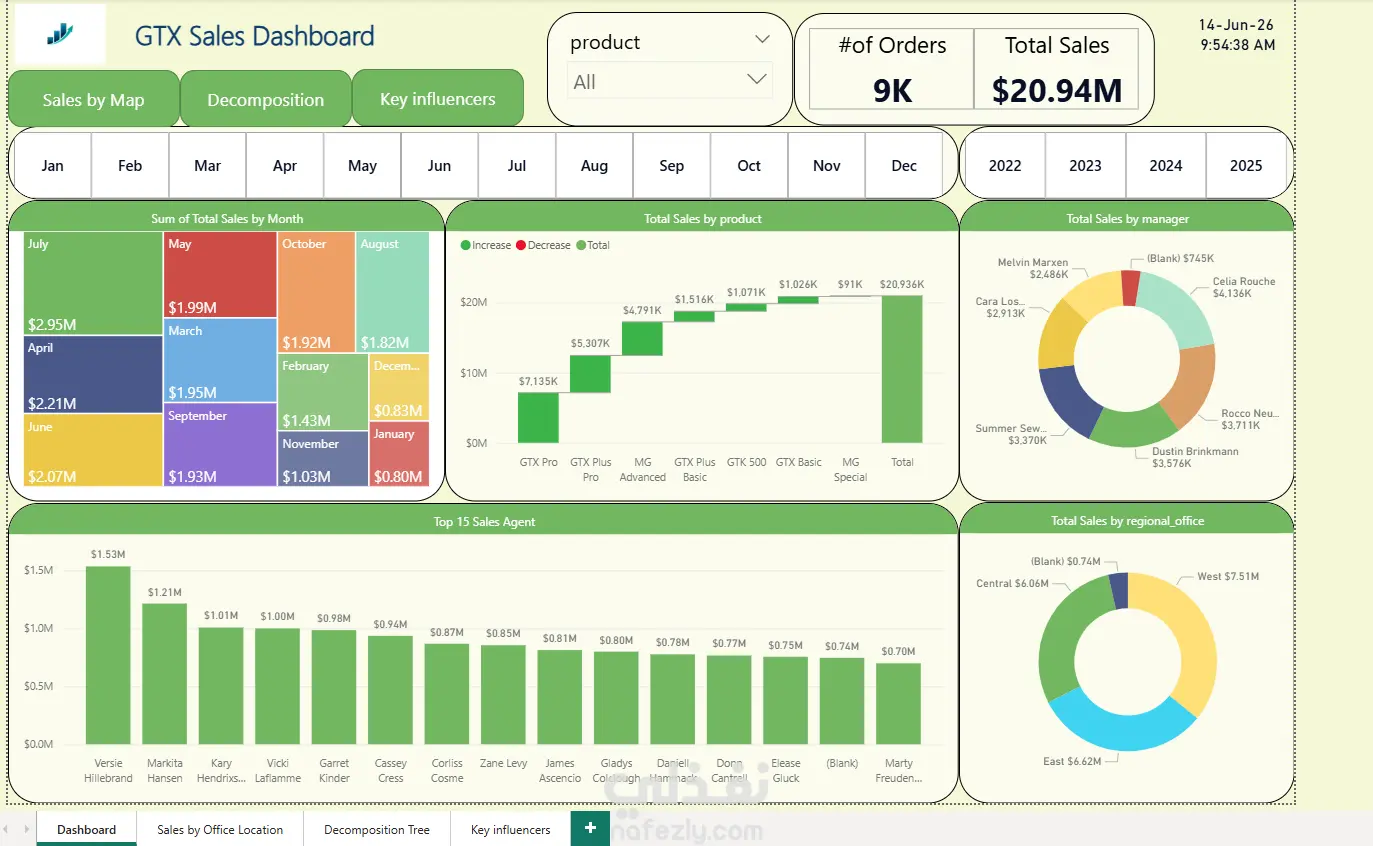Image resolution: width=1373 pixels, height=846 pixels.
Task: Select year 2023 slicer tile
Action: pyautogui.click(x=1085, y=165)
